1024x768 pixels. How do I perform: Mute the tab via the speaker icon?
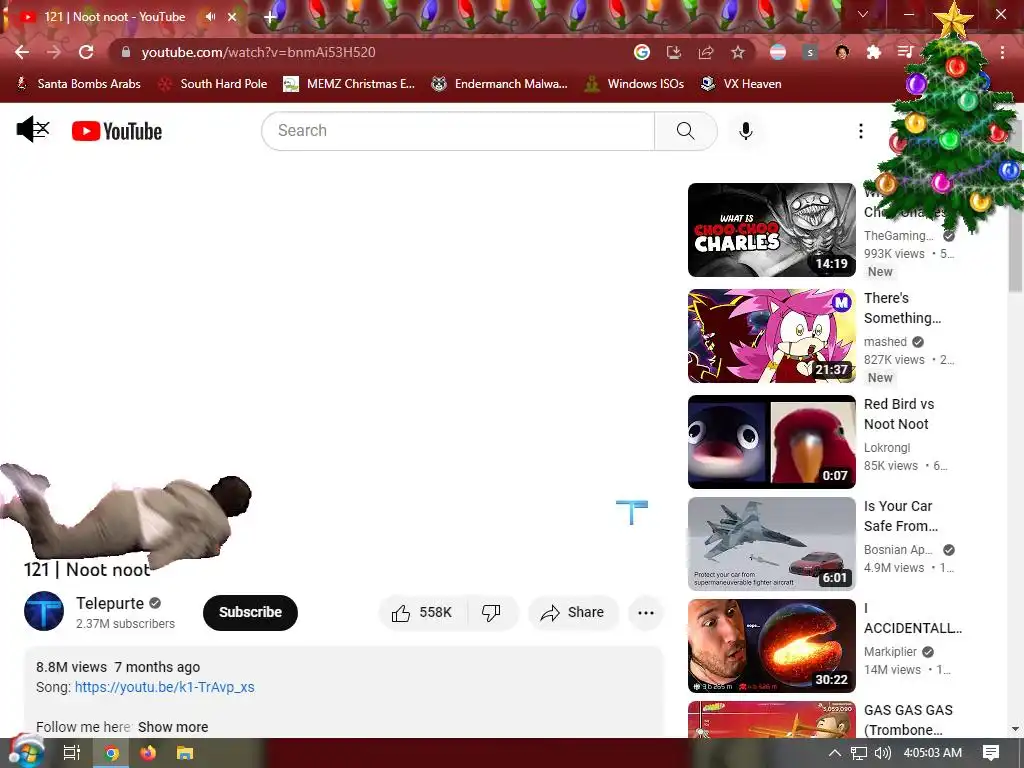210,16
